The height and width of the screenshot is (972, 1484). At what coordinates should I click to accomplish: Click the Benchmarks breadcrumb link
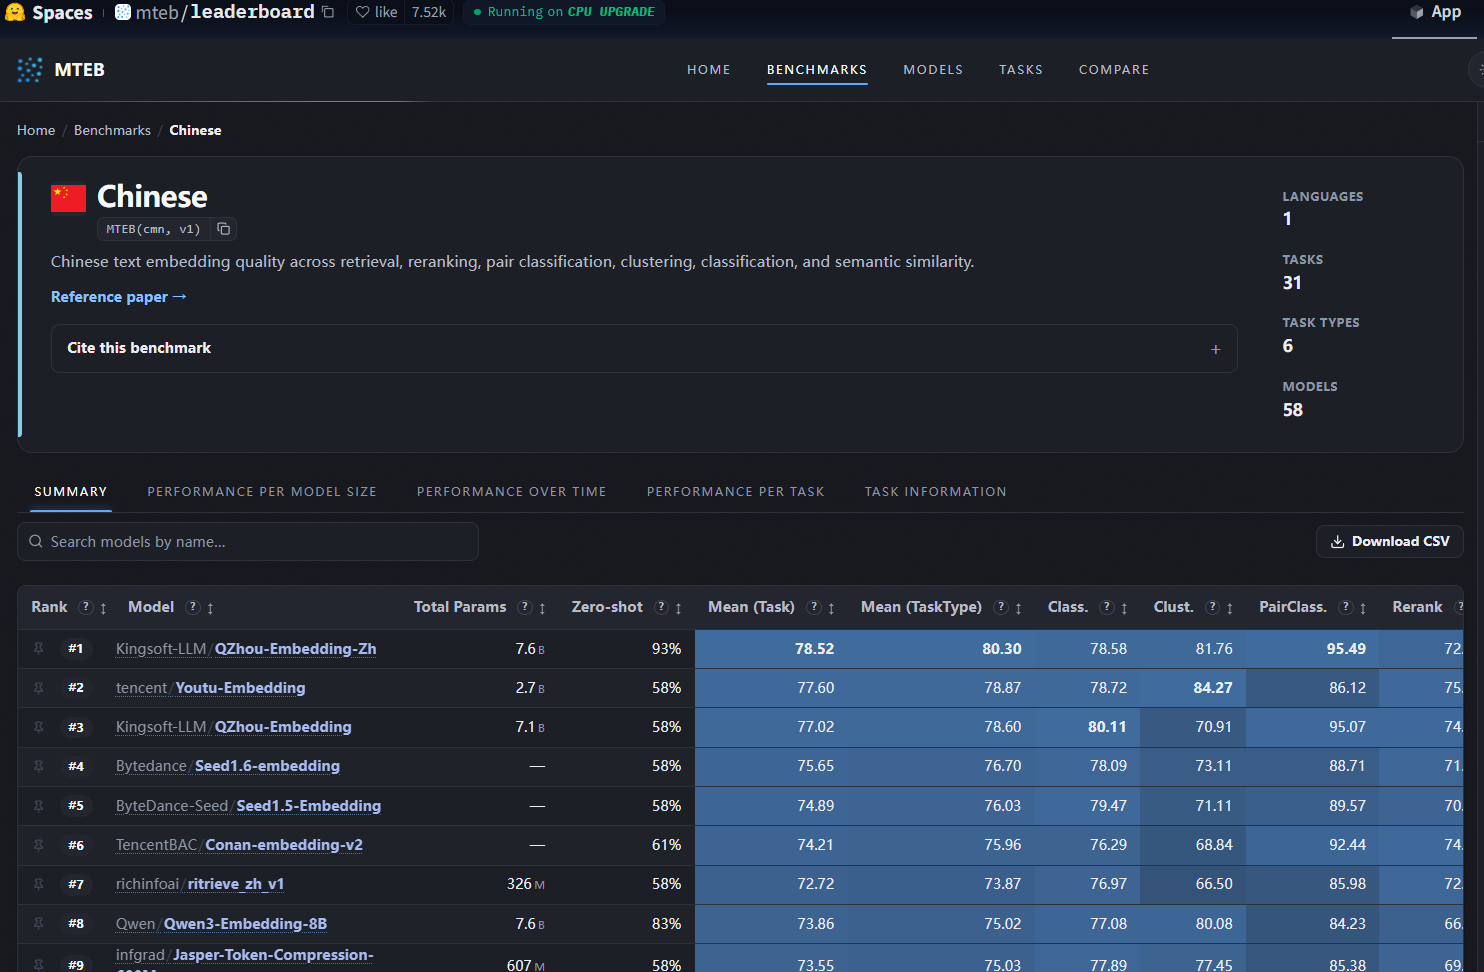(x=112, y=130)
